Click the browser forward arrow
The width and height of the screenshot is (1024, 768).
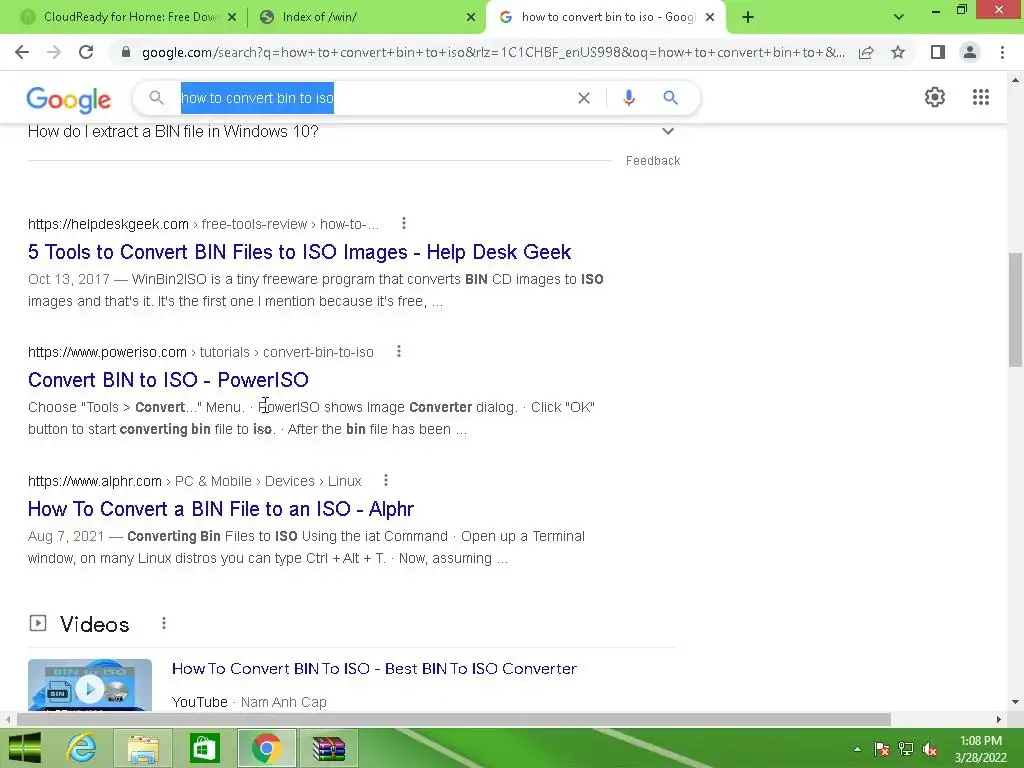point(54,52)
